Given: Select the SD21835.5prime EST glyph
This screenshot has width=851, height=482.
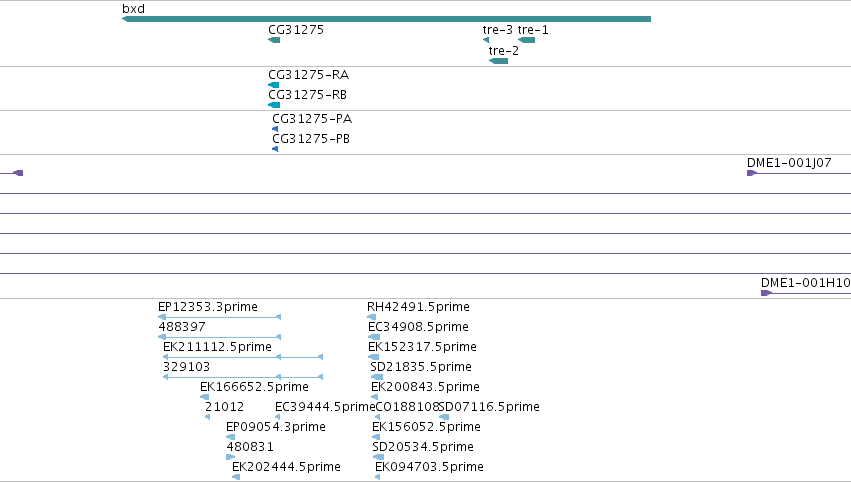Looking at the screenshot, I should point(377,377).
